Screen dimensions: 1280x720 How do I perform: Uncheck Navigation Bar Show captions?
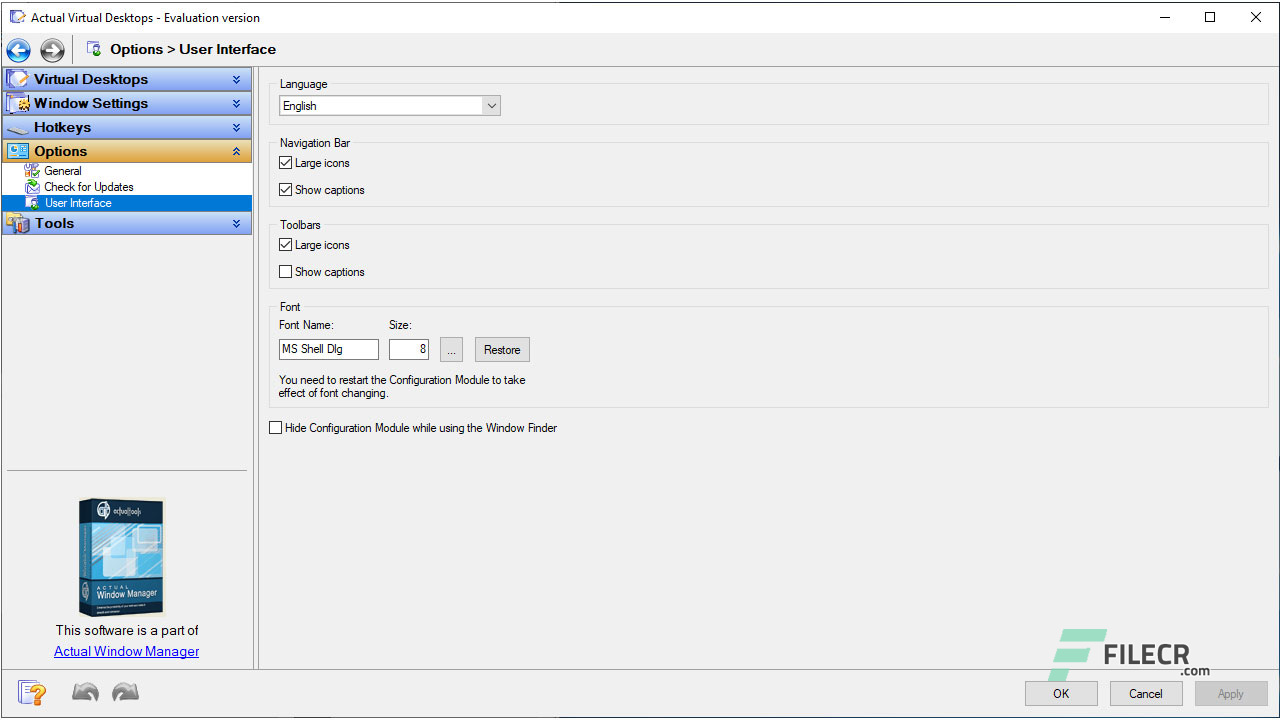pos(286,190)
